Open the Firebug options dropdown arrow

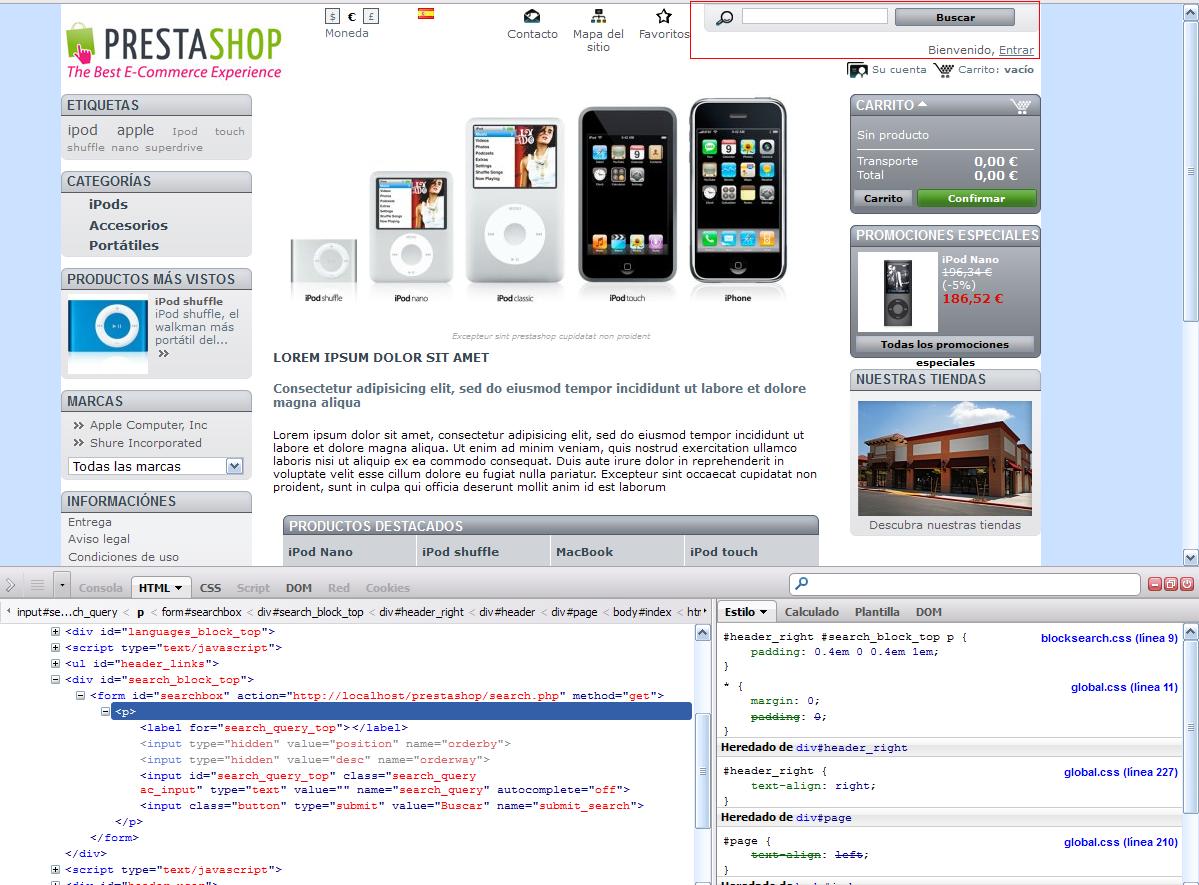pos(62,586)
